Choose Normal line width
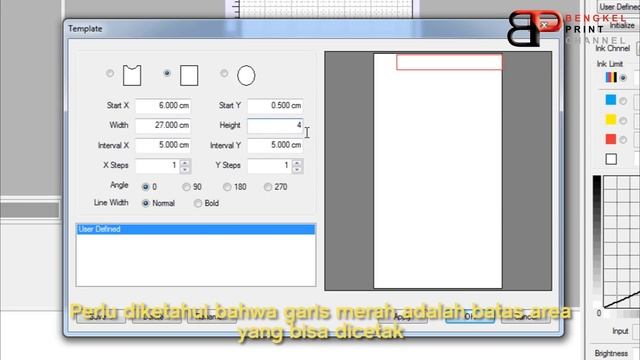The image size is (640, 360). pos(145,203)
